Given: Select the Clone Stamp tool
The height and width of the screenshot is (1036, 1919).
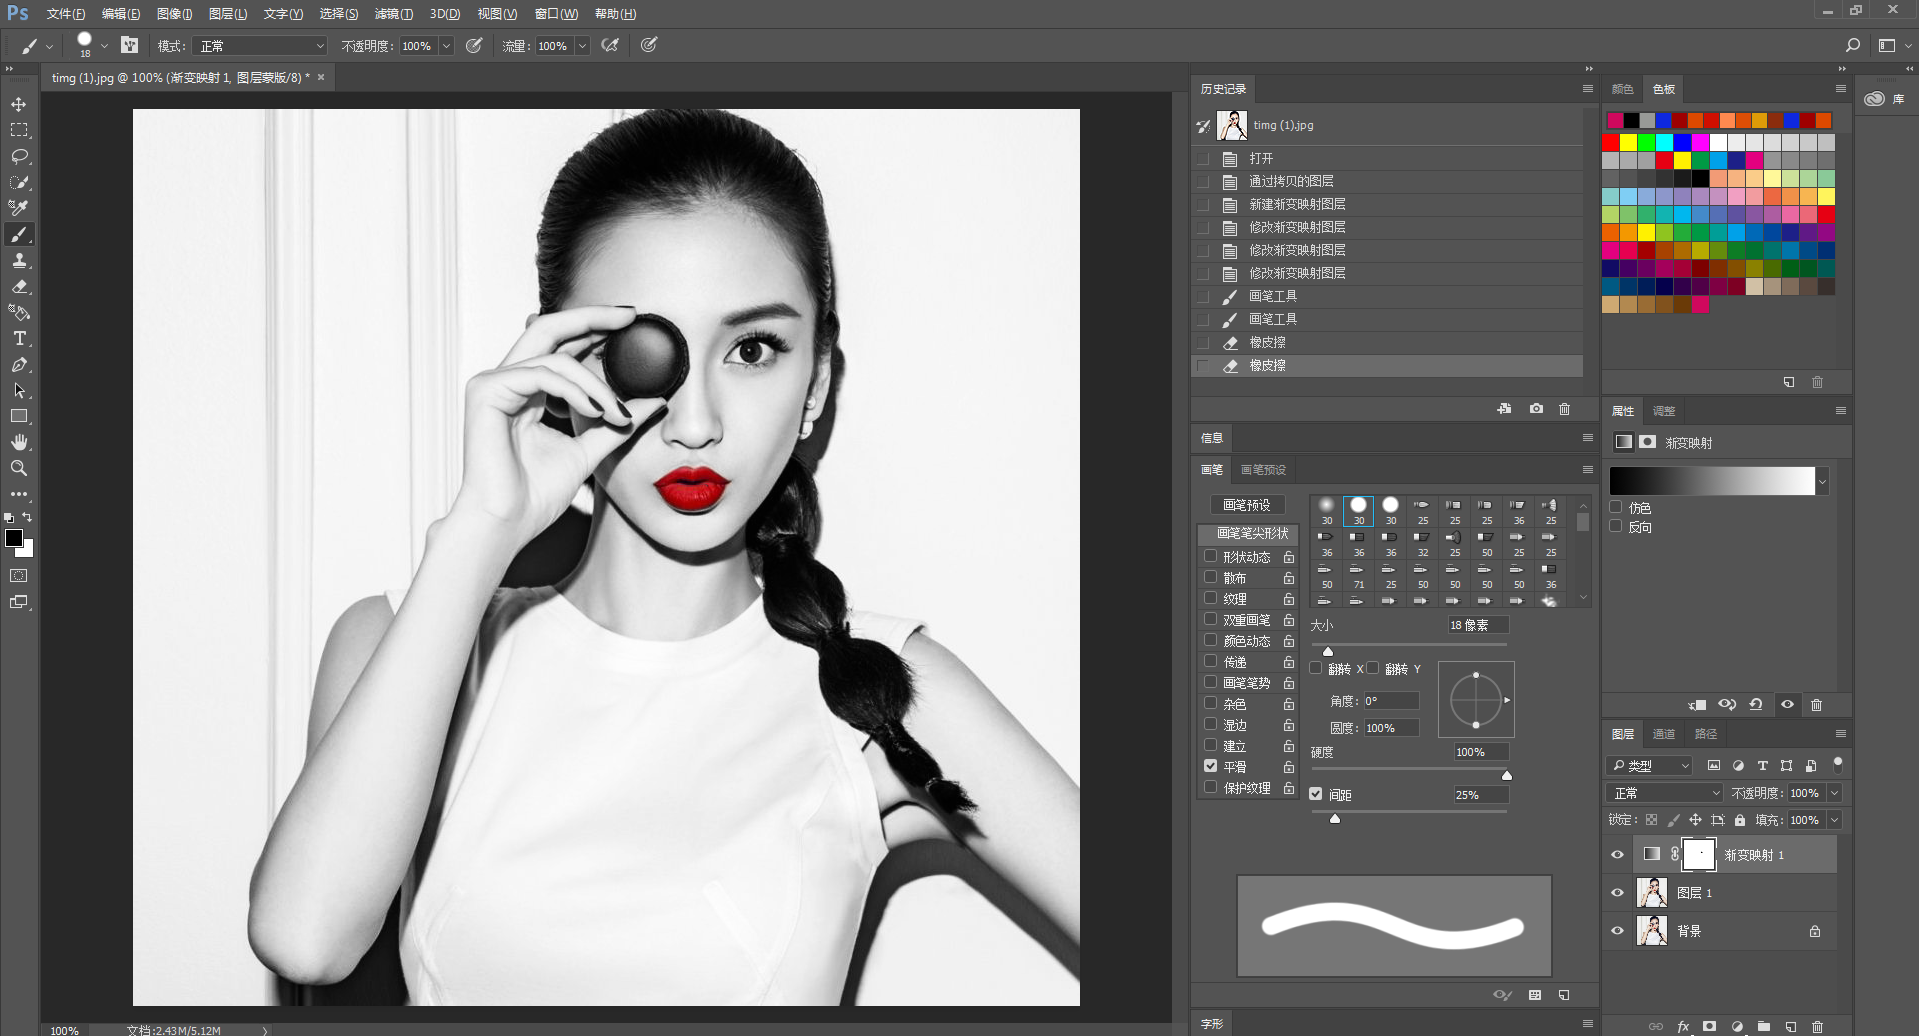Looking at the screenshot, I should pyautogui.click(x=19, y=260).
